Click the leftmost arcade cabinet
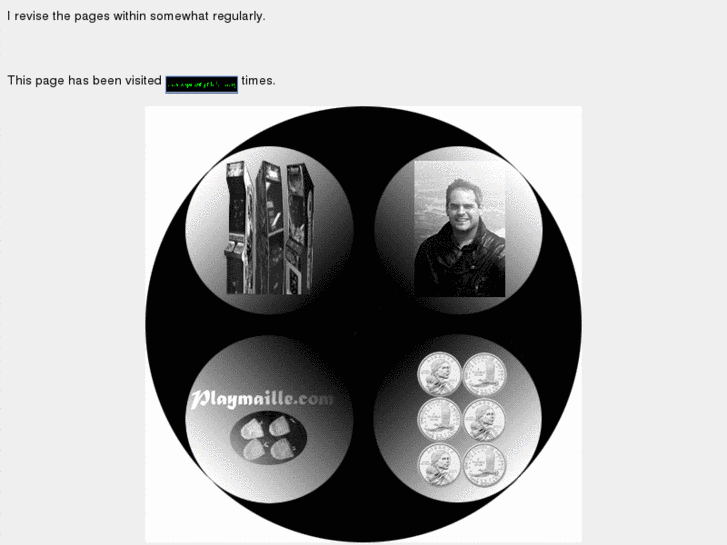727x545 pixels. [239, 228]
